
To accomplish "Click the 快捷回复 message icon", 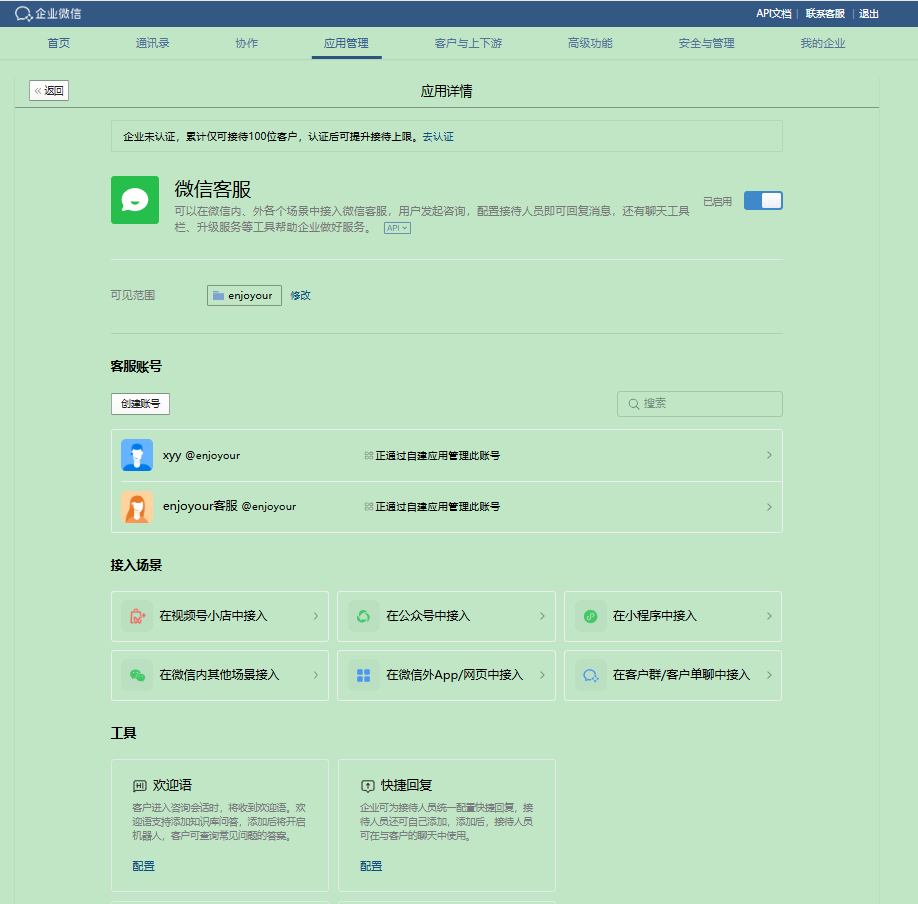I will click(367, 785).
